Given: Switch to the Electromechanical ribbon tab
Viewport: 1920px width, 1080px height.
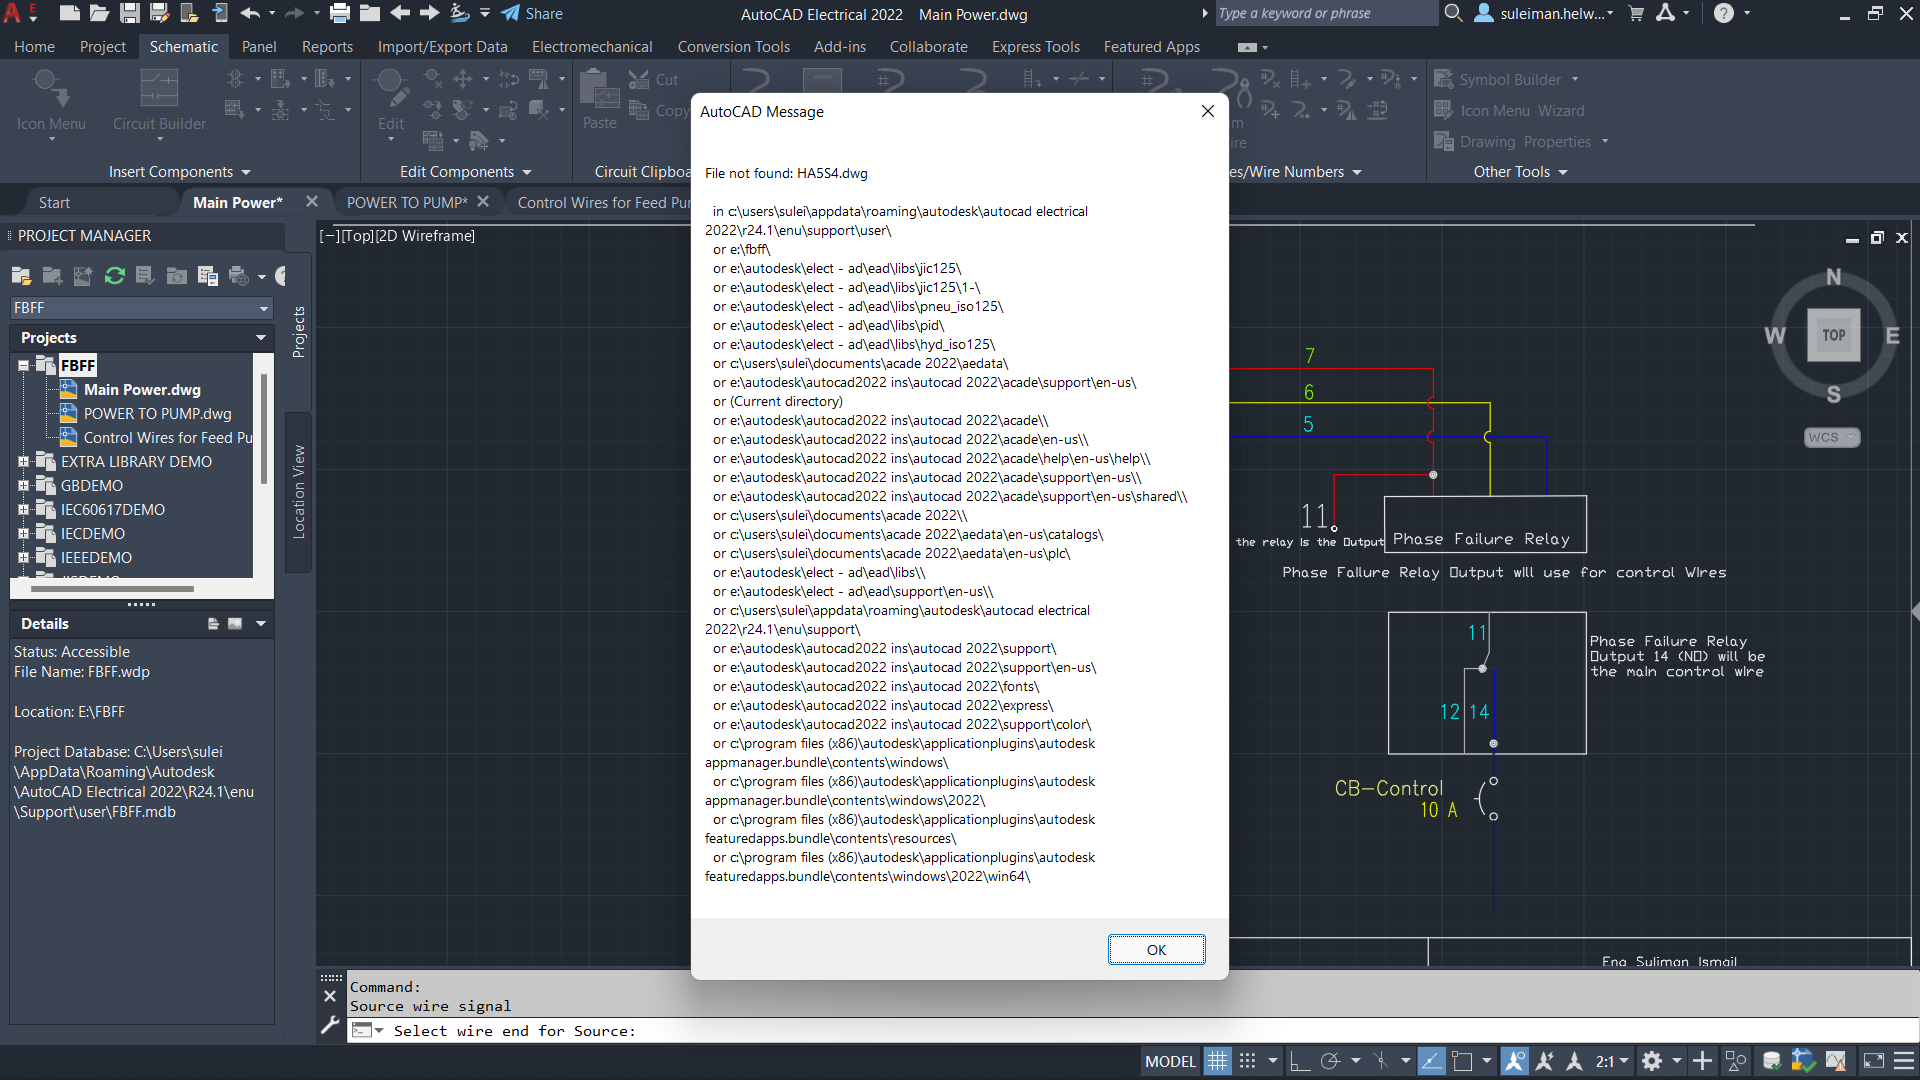Looking at the screenshot, I should (x=592, y=46).
